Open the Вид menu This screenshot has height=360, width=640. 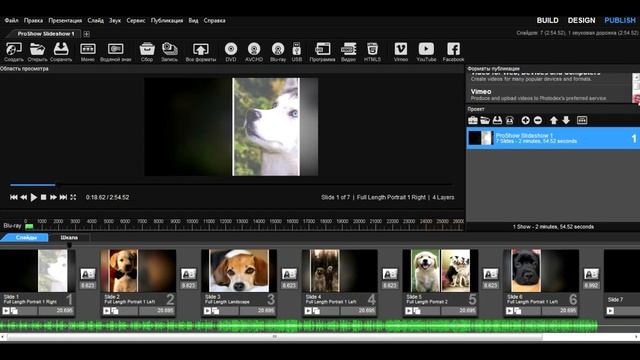click(x=193, y=20)
